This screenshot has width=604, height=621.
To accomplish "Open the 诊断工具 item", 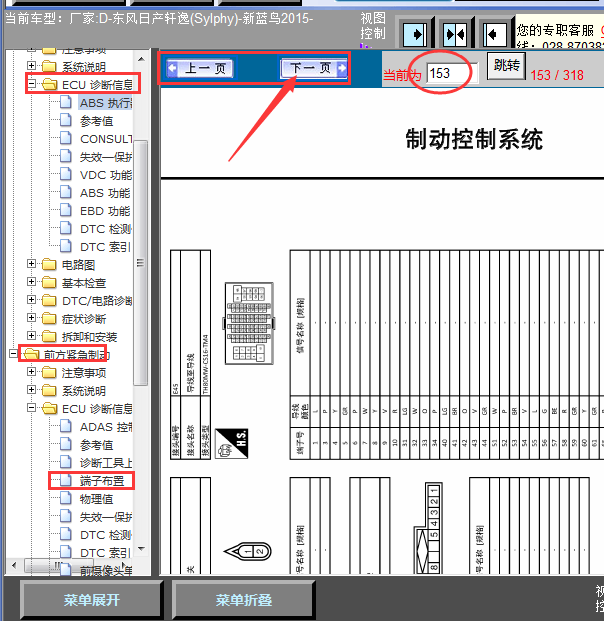I will click(106, 463).
